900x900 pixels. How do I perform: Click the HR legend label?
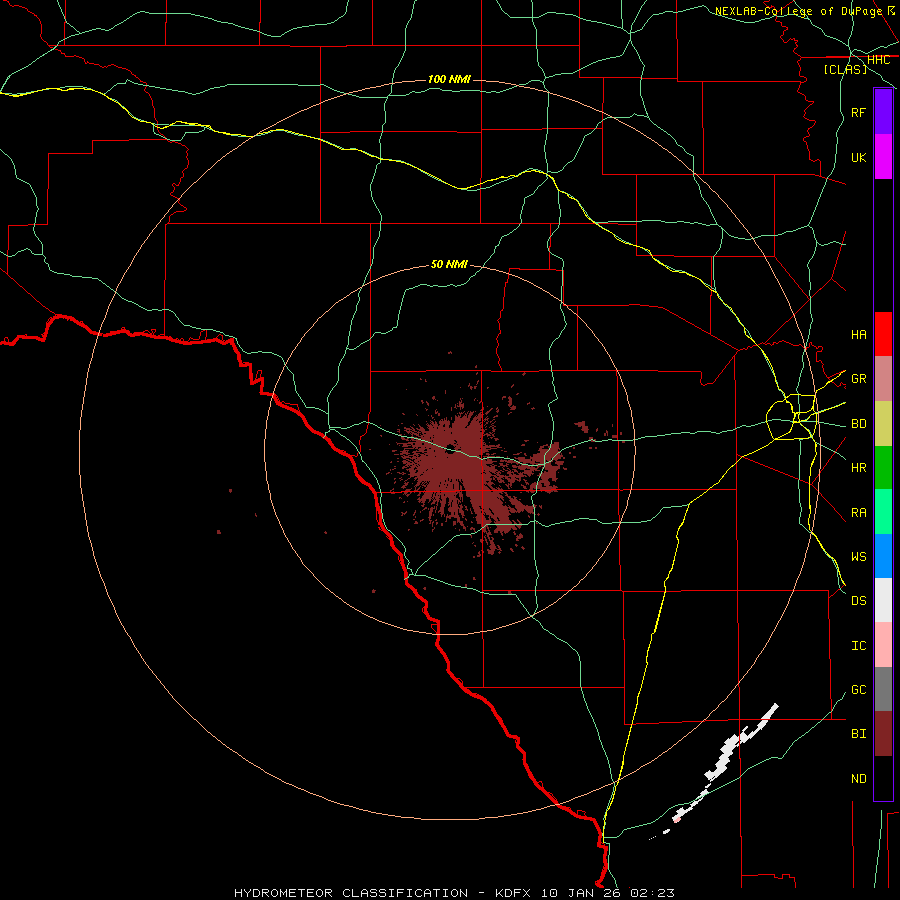858,467
